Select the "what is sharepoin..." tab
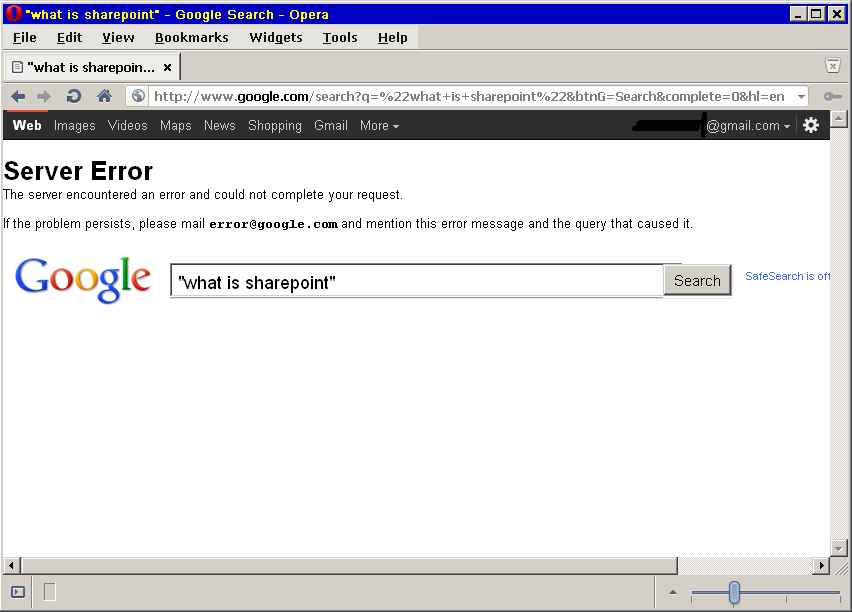Image resolution: width=852 pixels, height=612 pixels. coord(92,67)
